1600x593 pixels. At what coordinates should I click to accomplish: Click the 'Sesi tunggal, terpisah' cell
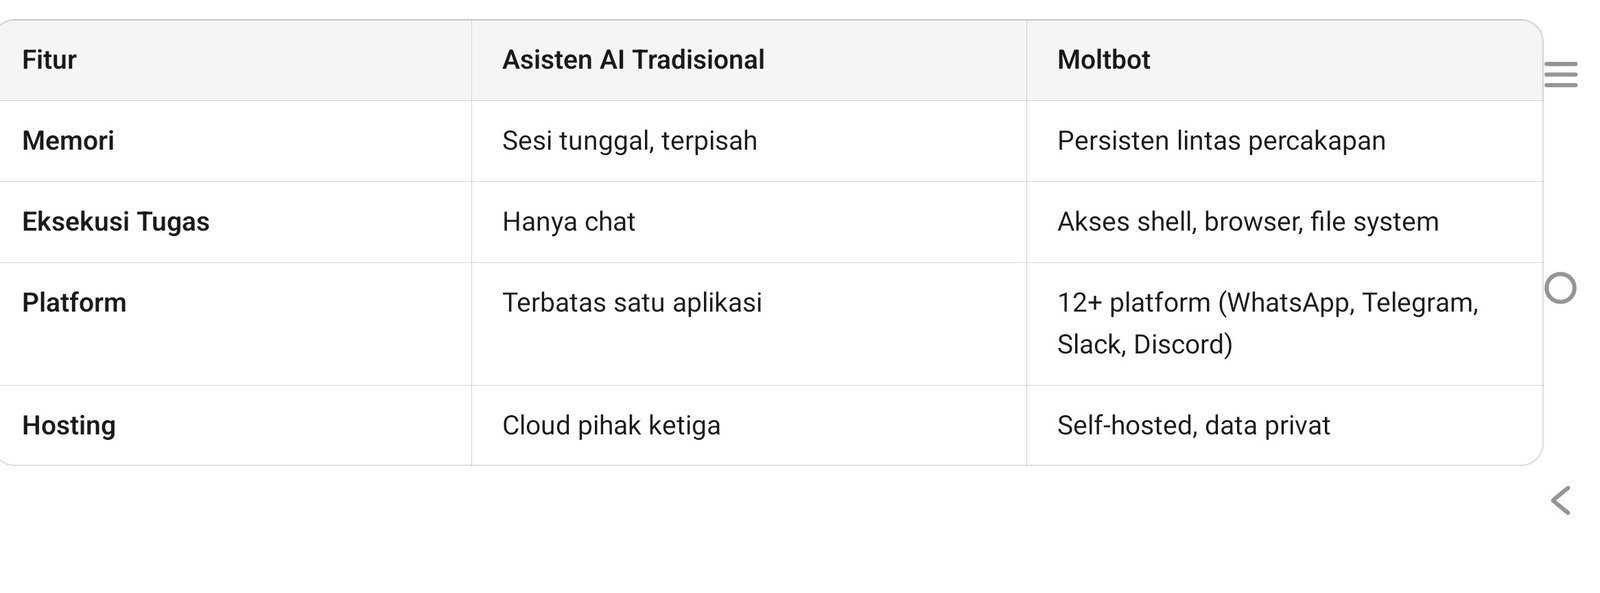point(629,141)
